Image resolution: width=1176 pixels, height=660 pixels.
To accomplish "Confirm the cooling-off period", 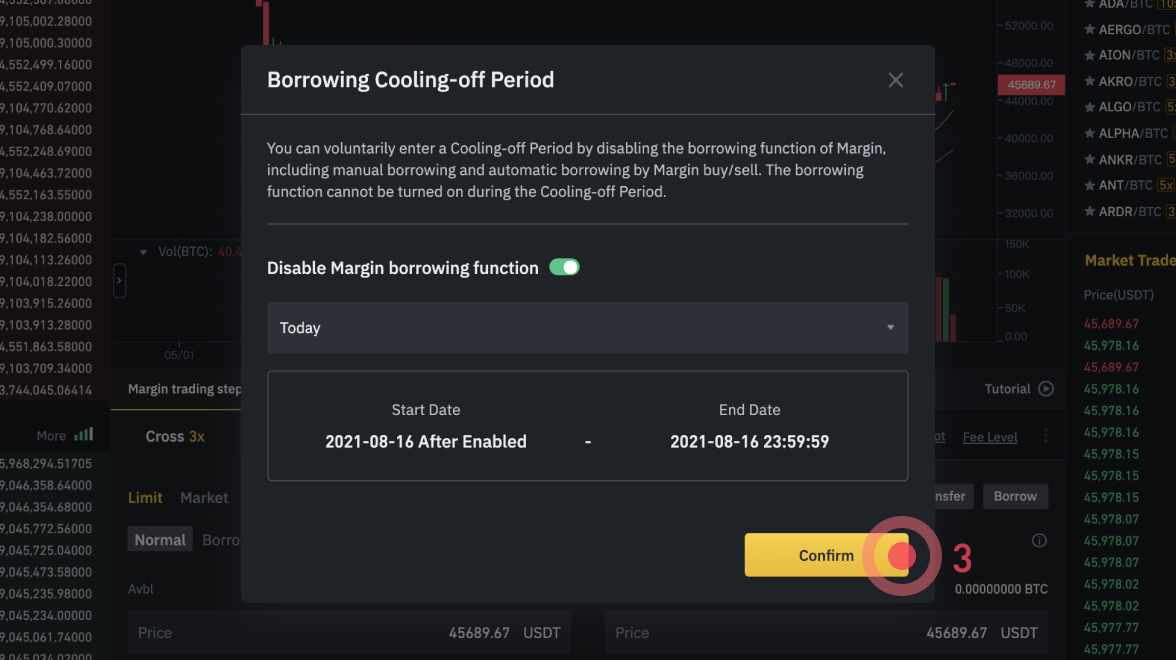I will [x=812, y=555].
